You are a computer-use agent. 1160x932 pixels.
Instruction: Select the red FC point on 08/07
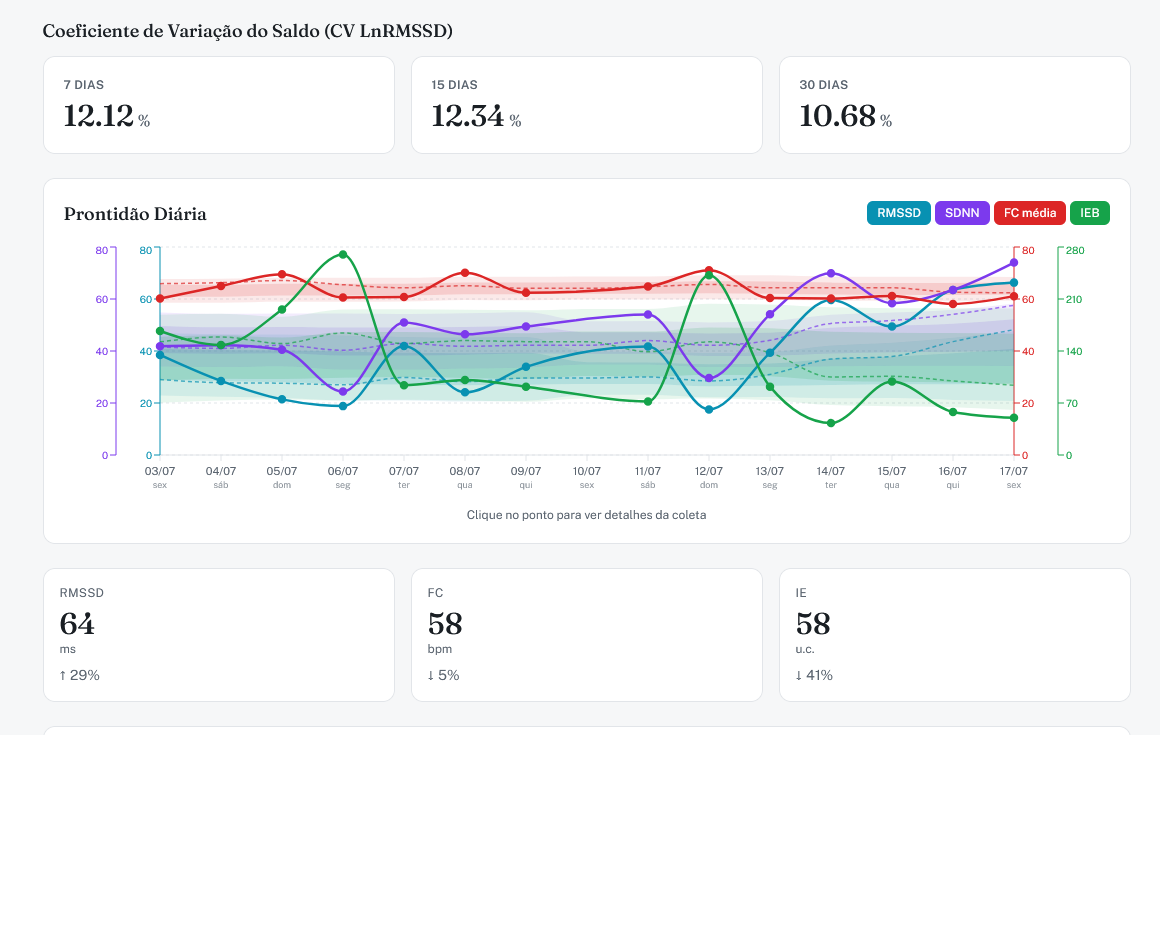coord(465,273)
